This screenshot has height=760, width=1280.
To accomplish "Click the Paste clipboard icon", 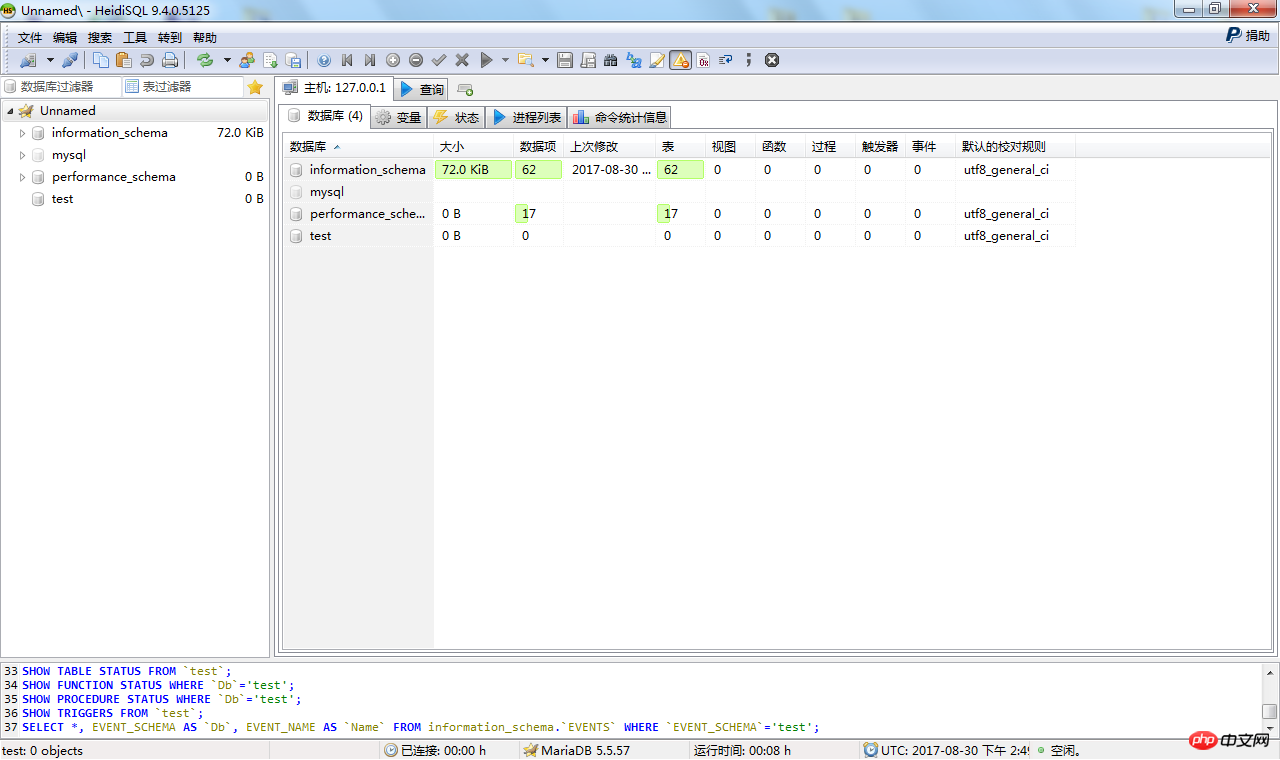I will (x=124, y=60).
